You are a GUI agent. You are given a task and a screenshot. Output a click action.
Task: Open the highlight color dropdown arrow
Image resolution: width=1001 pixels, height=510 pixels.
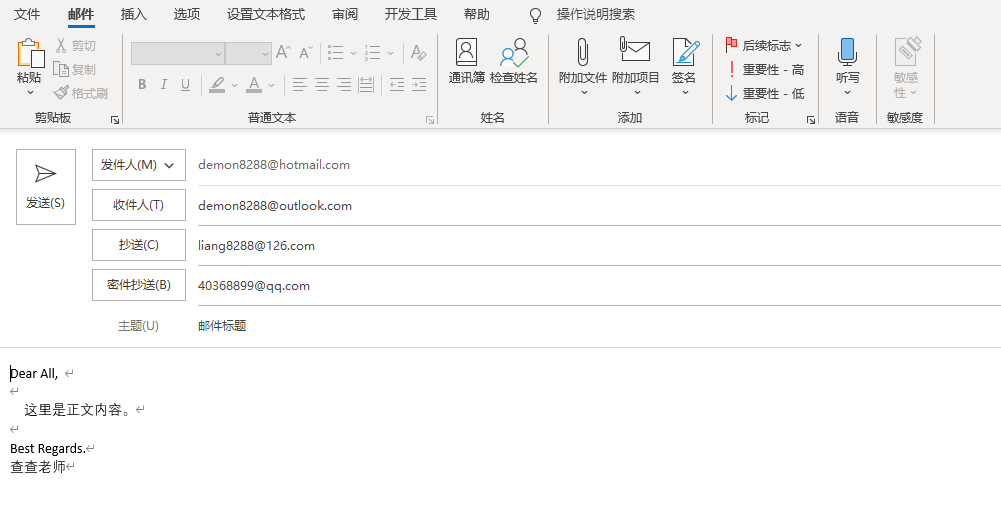234,85
